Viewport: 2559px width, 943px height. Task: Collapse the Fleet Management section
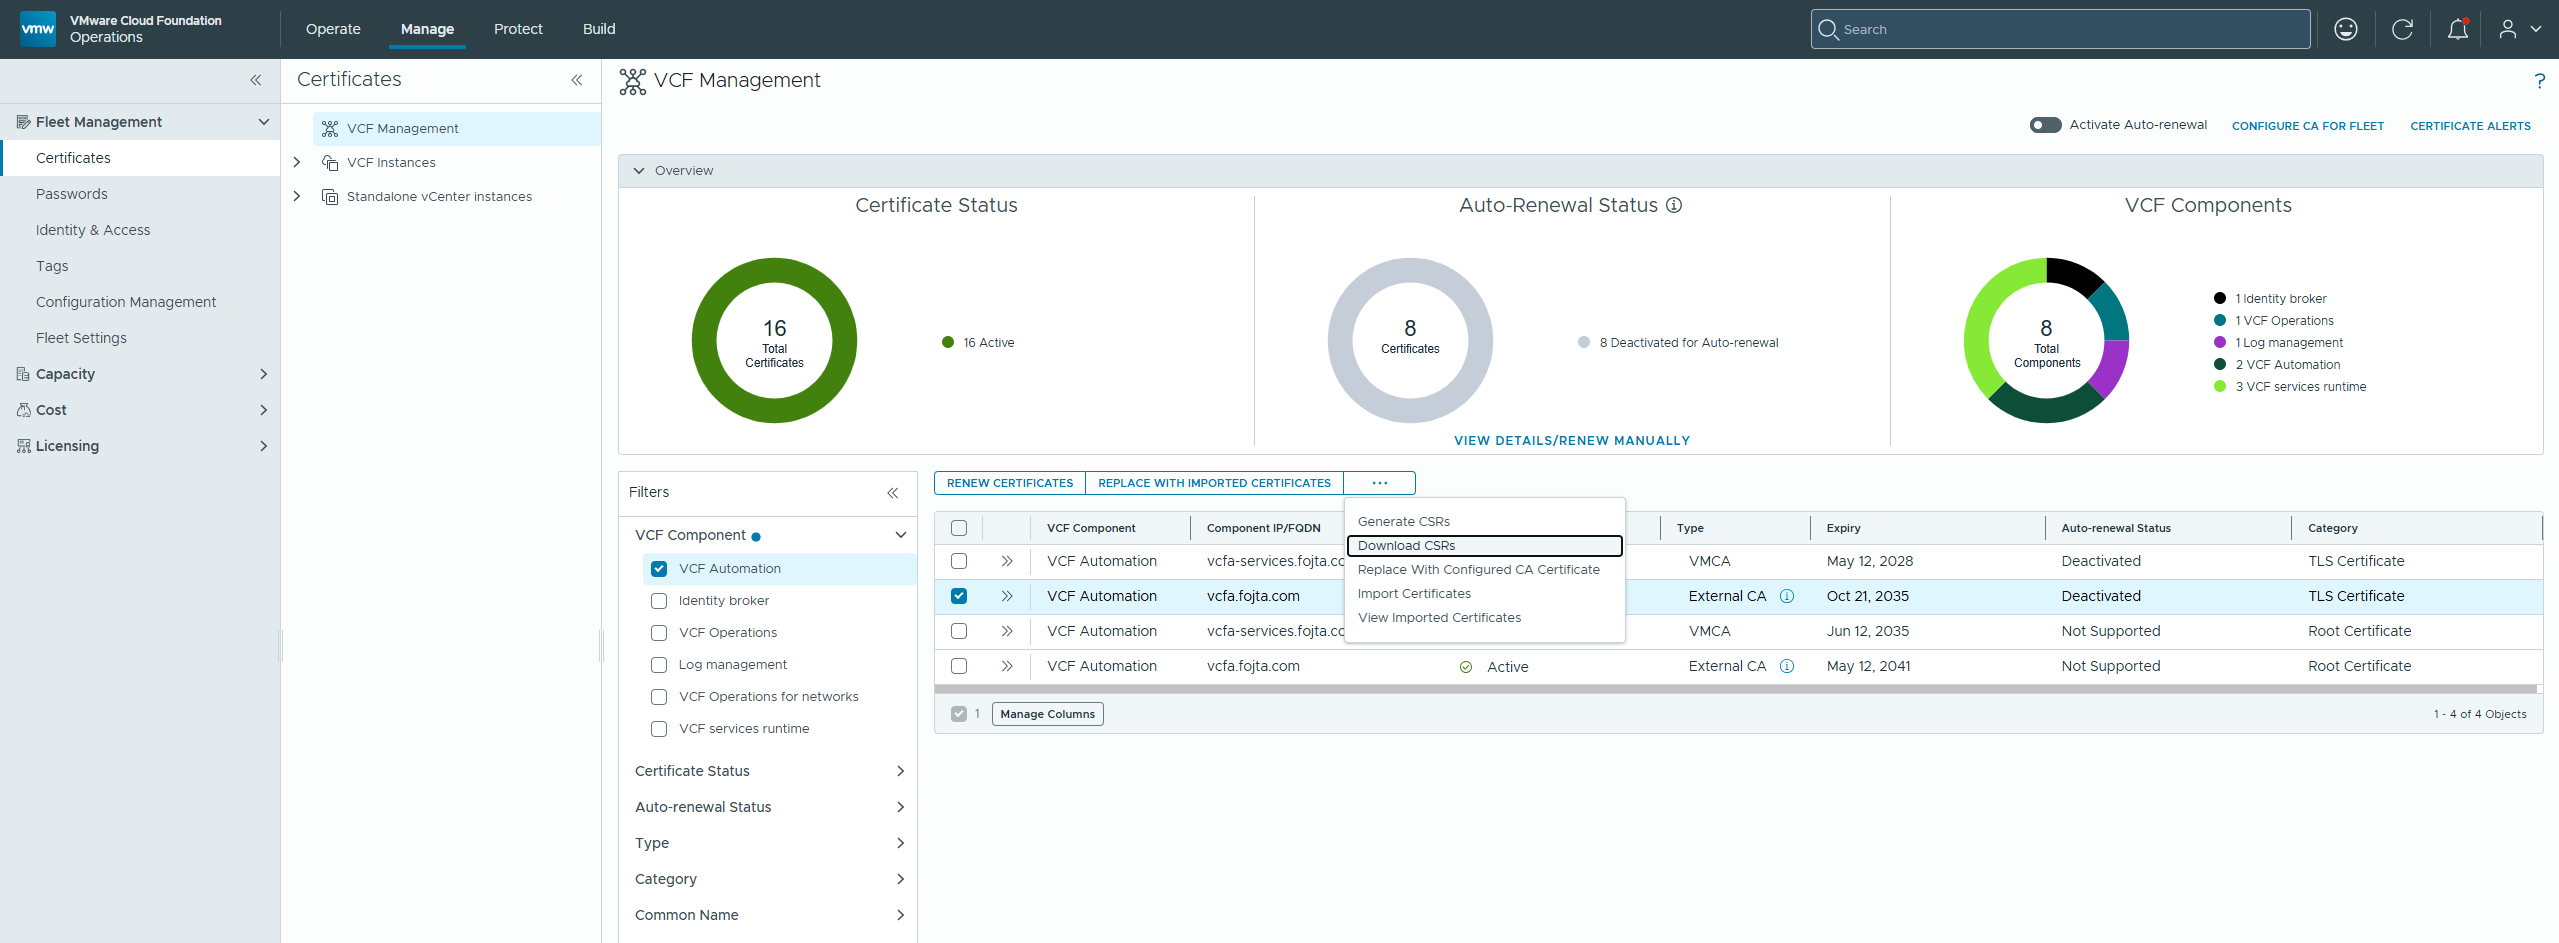pos(264,122)
